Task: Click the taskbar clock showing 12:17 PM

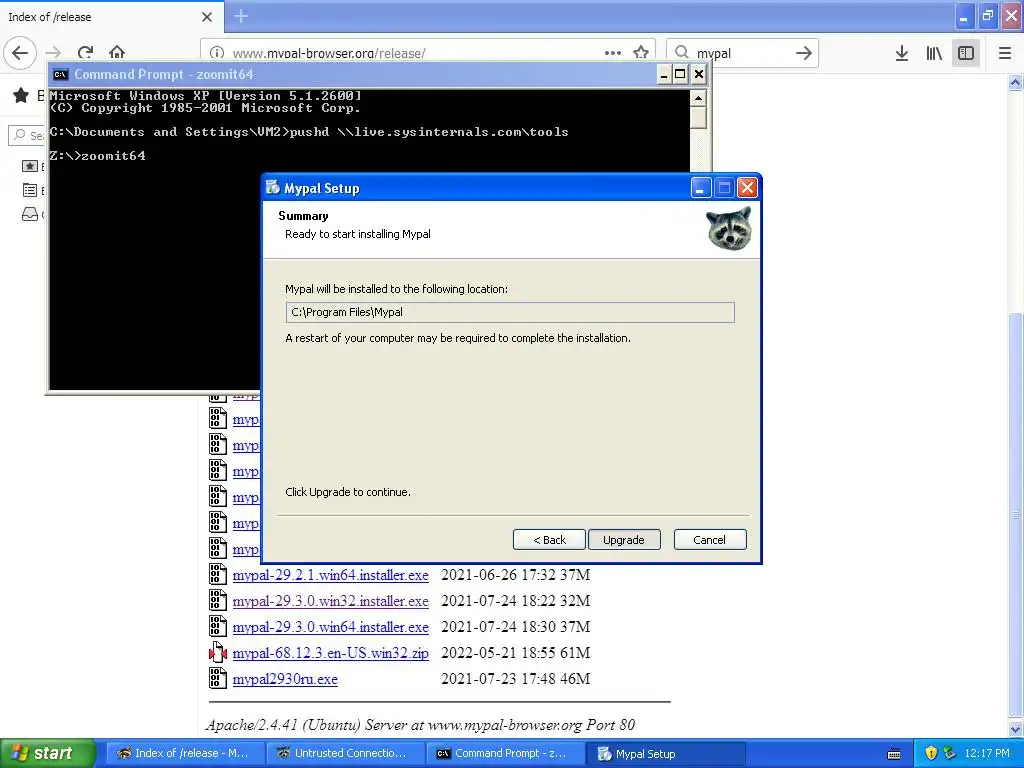Action: tap(987, 753)
